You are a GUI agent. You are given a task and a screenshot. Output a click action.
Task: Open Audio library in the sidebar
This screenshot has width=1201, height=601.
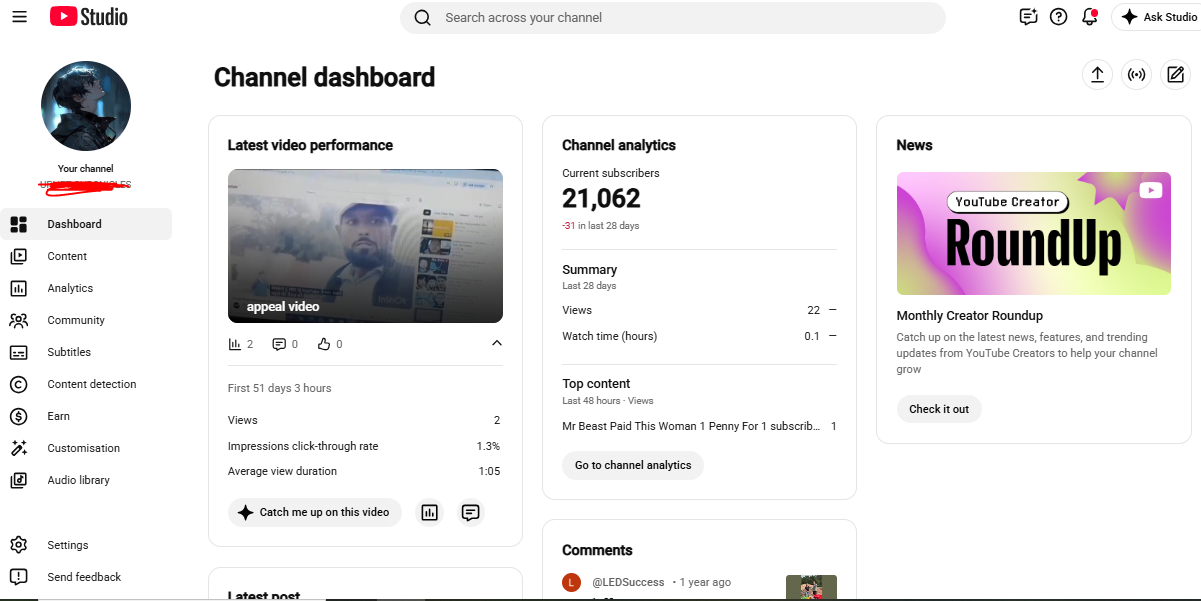click(86, 480)
